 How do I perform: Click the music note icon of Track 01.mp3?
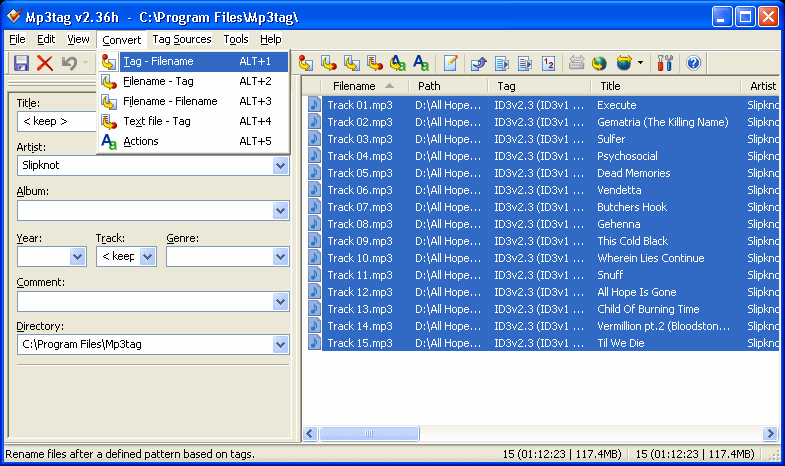[314, 105]
